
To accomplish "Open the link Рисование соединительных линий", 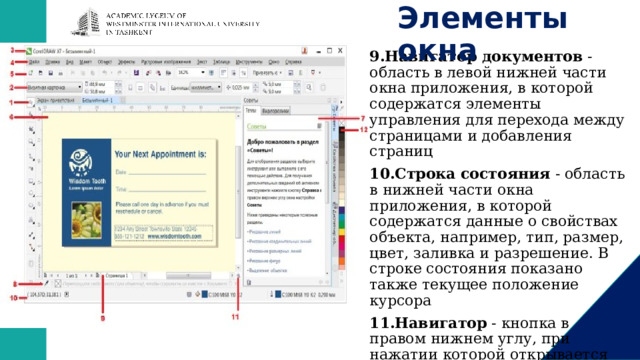I will (x=279, y=241).
